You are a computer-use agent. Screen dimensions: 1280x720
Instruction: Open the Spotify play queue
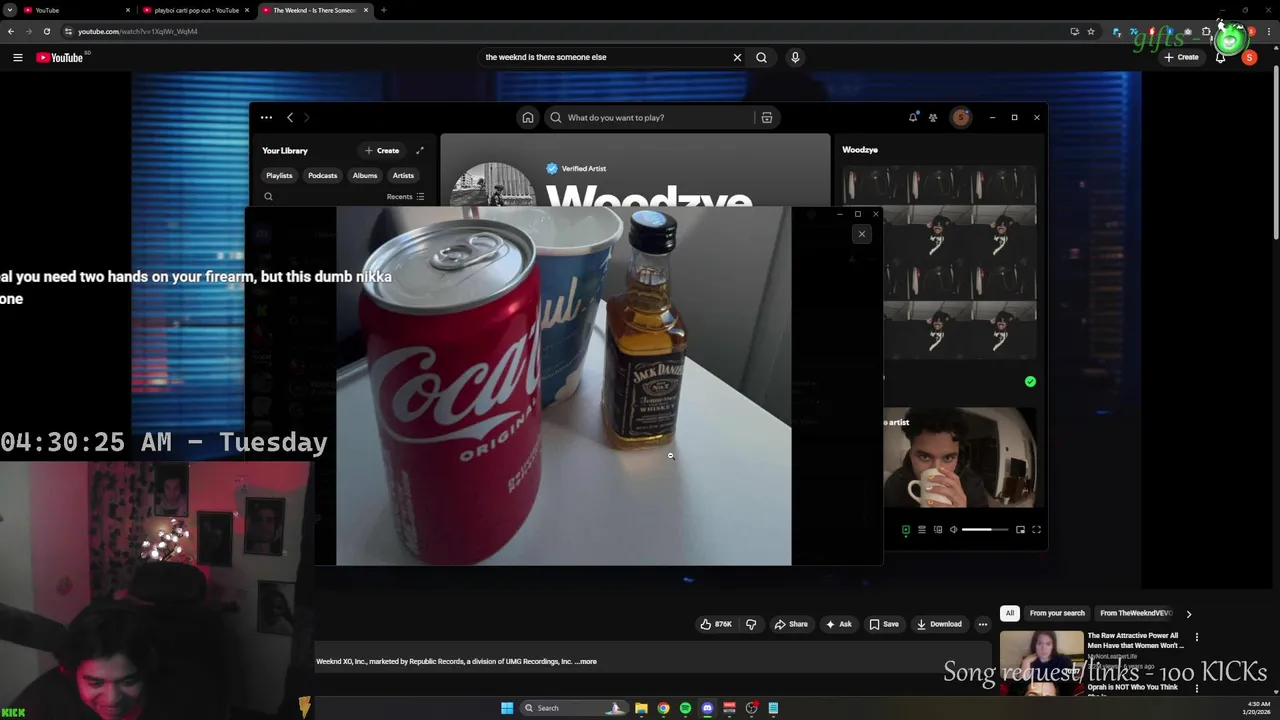tap(922, 530)
